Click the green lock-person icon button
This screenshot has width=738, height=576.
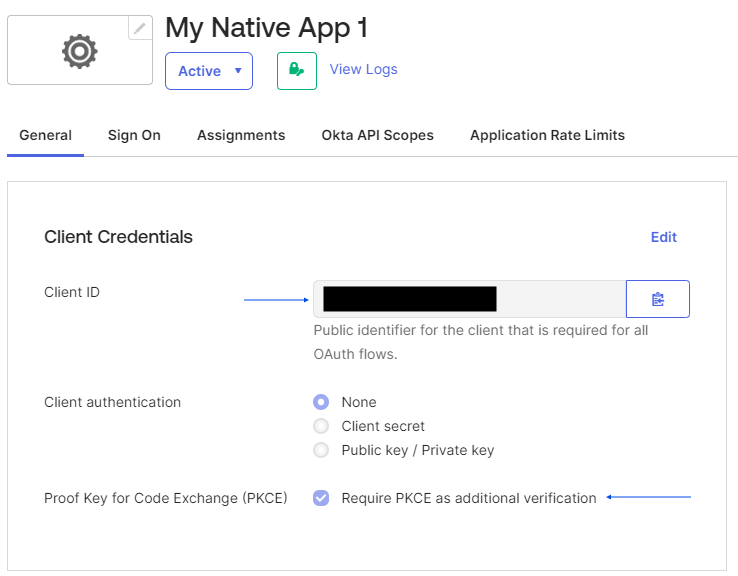[x=297, y=70]
